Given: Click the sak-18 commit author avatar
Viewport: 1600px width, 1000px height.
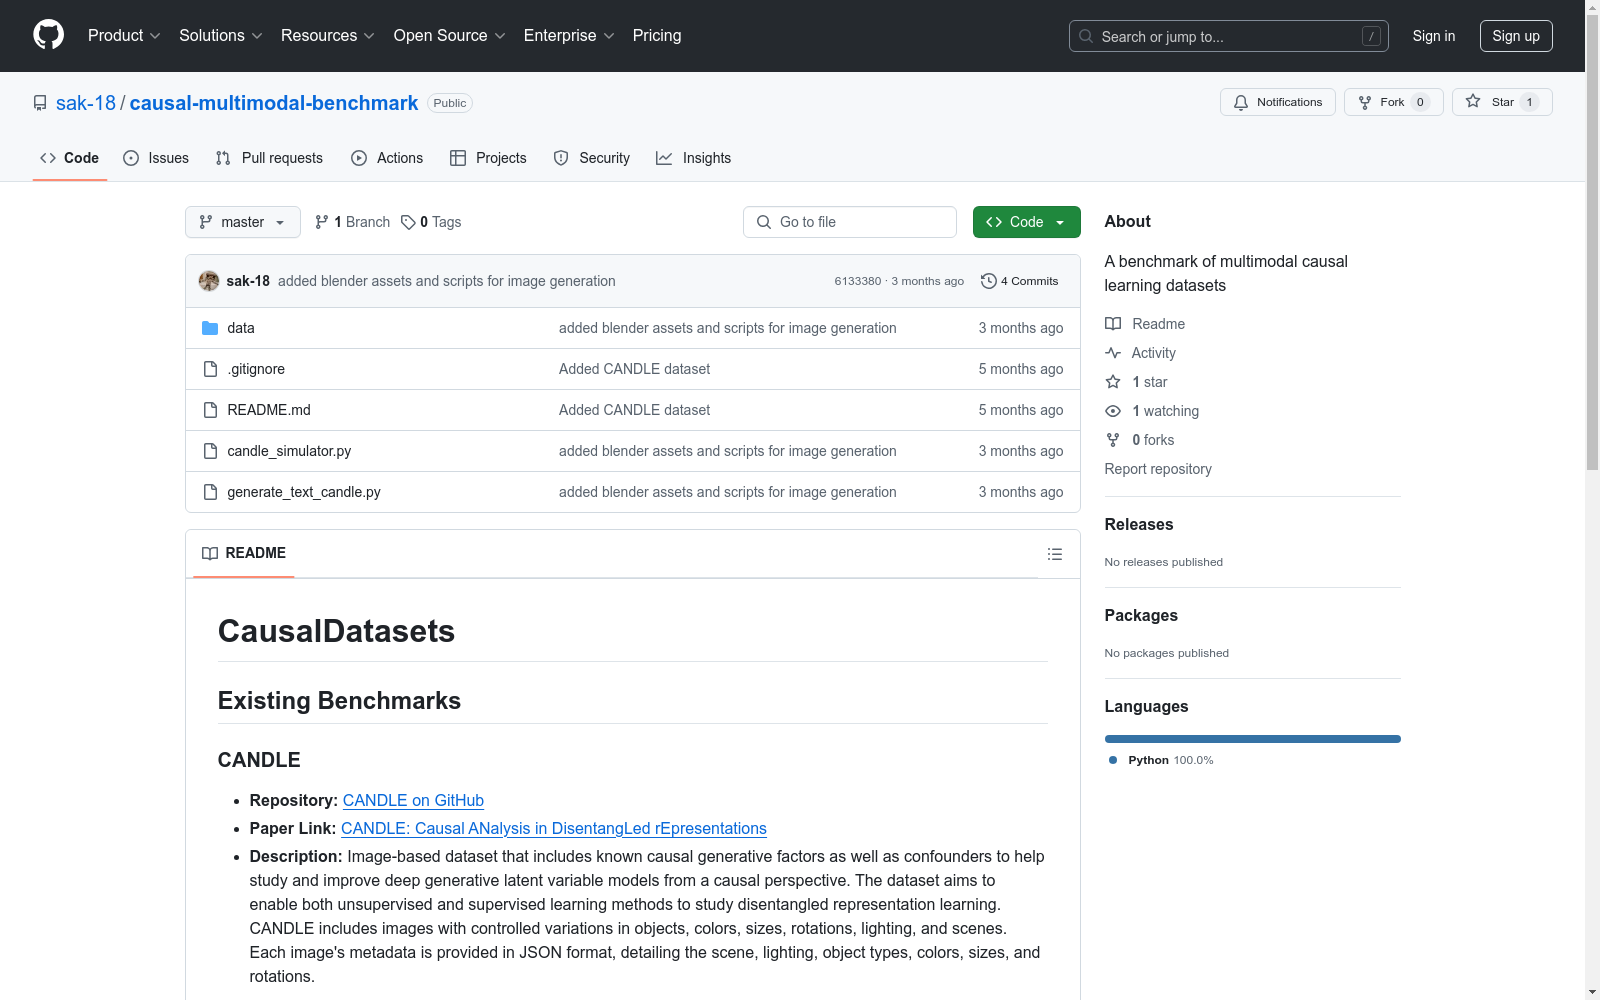Looking at the screenshot, I should tap(209, 281).
